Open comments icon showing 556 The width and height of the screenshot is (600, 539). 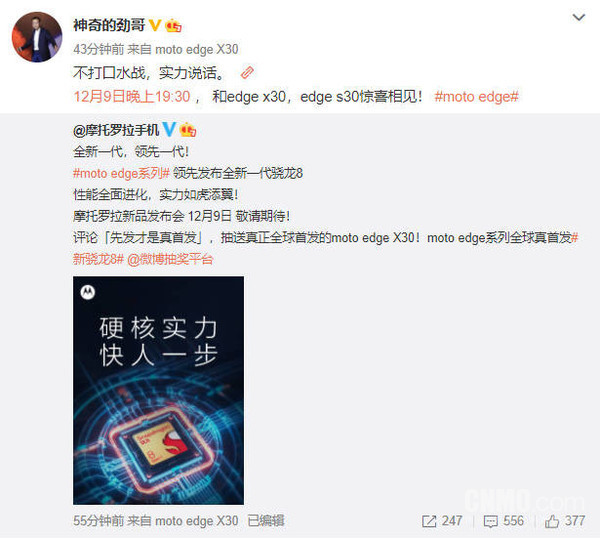[x=504, y=521]
